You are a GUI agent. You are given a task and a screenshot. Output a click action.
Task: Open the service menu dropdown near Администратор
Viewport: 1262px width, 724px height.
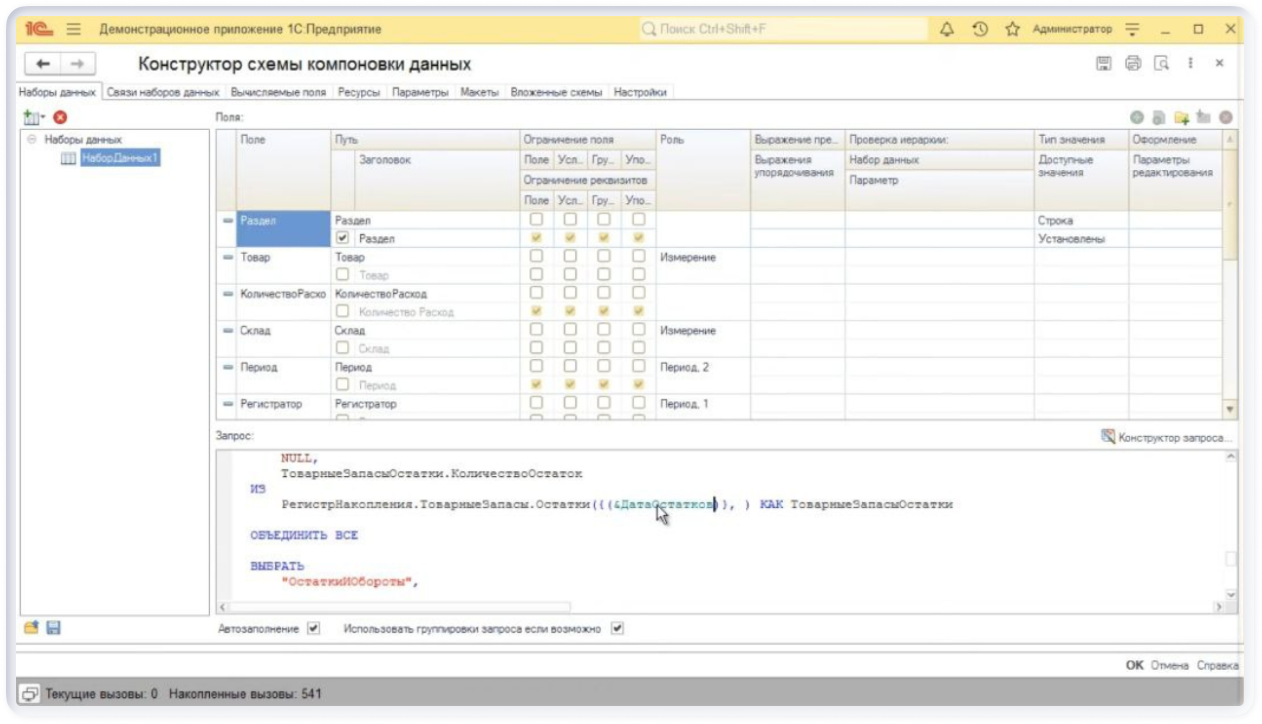pos(1133,30)
